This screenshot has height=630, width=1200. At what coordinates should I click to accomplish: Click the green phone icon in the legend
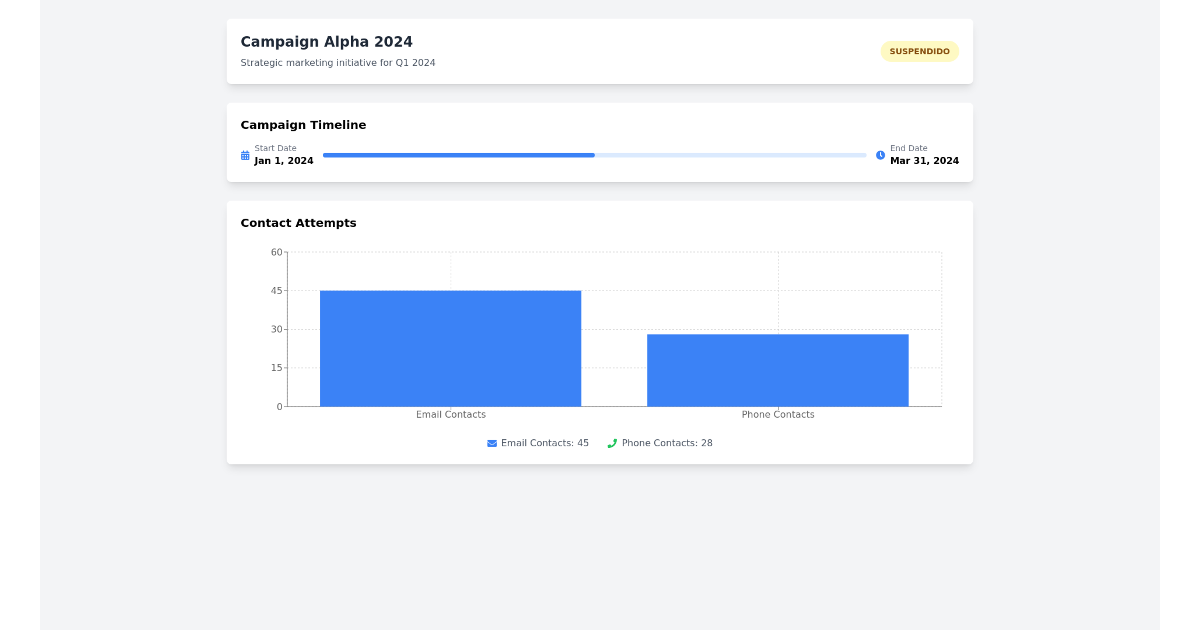pyautogui.click(x=611, y=442)
